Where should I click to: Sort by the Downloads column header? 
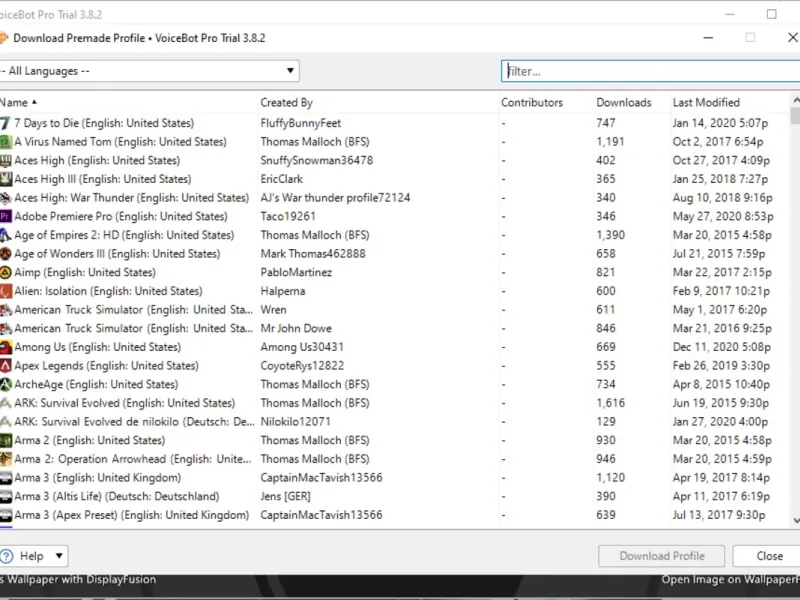click(x=623, y=103)
